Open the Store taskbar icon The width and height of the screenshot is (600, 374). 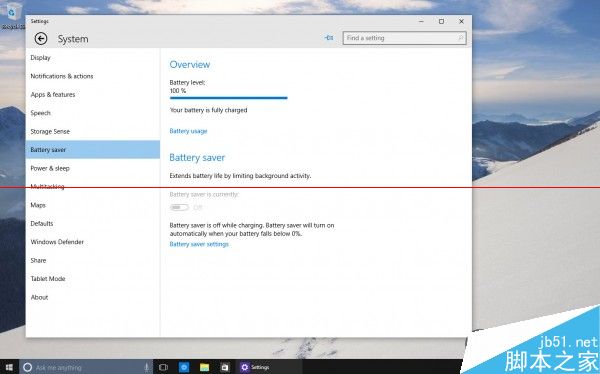click(225, 367)
